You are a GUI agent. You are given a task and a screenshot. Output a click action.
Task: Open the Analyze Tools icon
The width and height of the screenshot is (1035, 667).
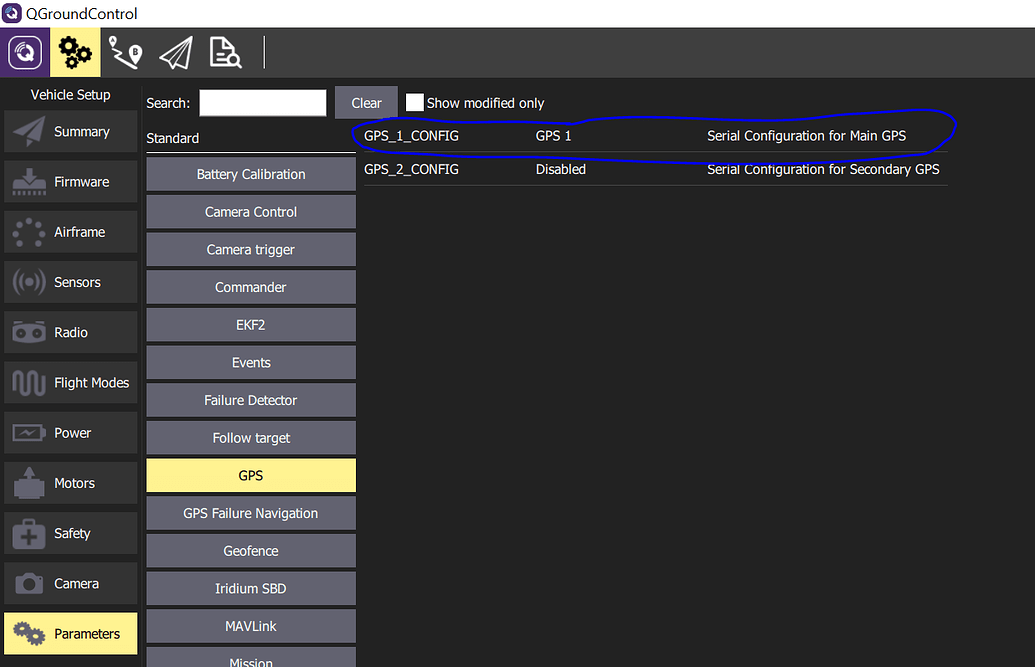(224, 52)
